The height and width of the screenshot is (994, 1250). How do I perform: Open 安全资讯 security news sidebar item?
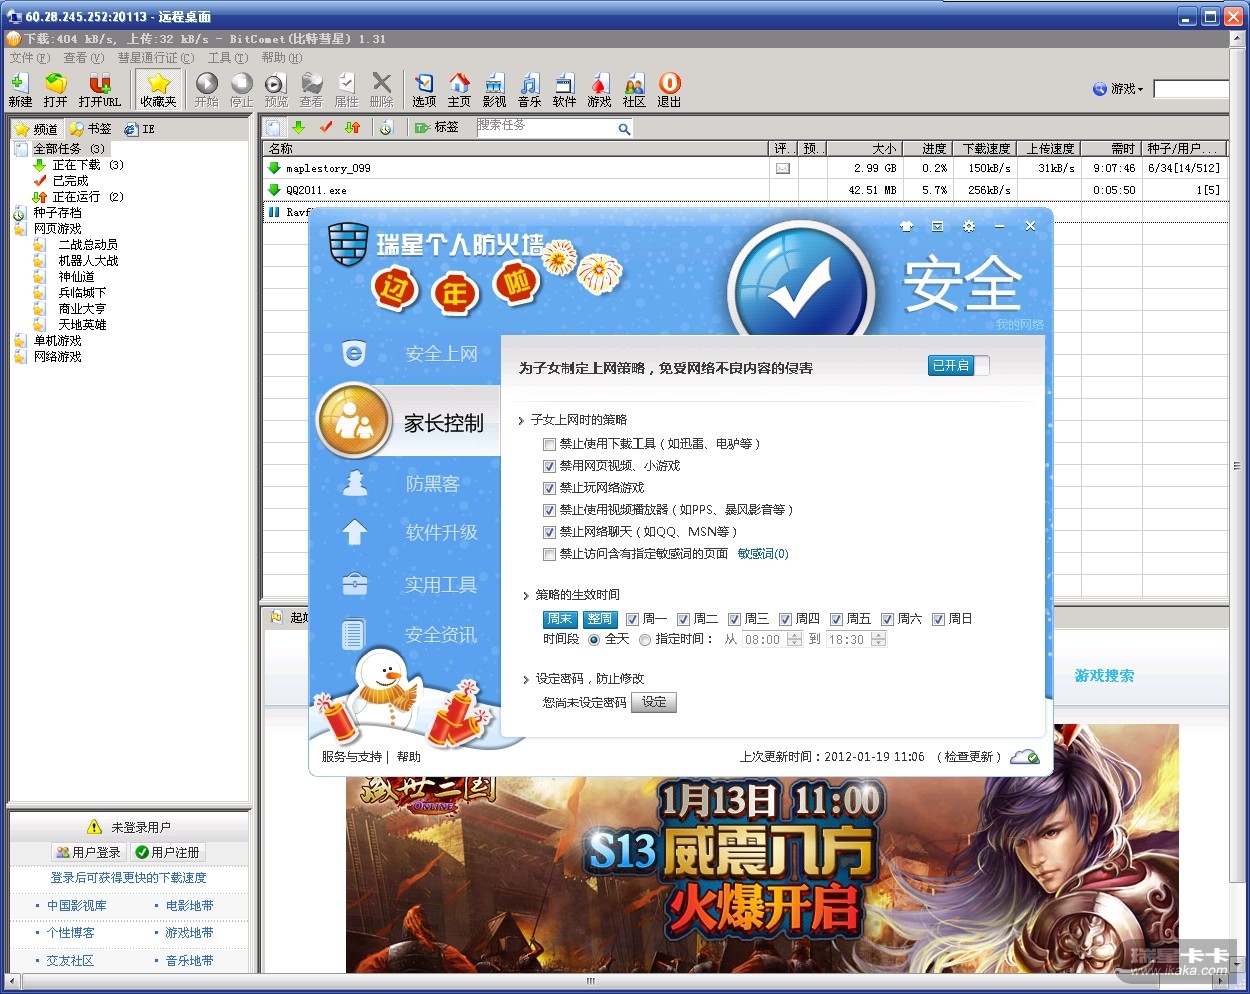click(x=441, y=635)
